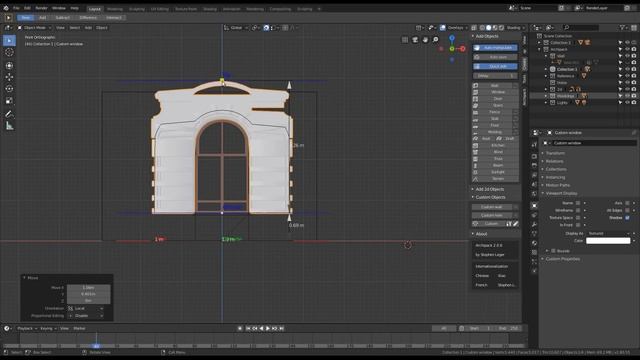Toggle Wireframe checkbox in Viewport Display
Screen dimensions: 640x360
point(578,210)
